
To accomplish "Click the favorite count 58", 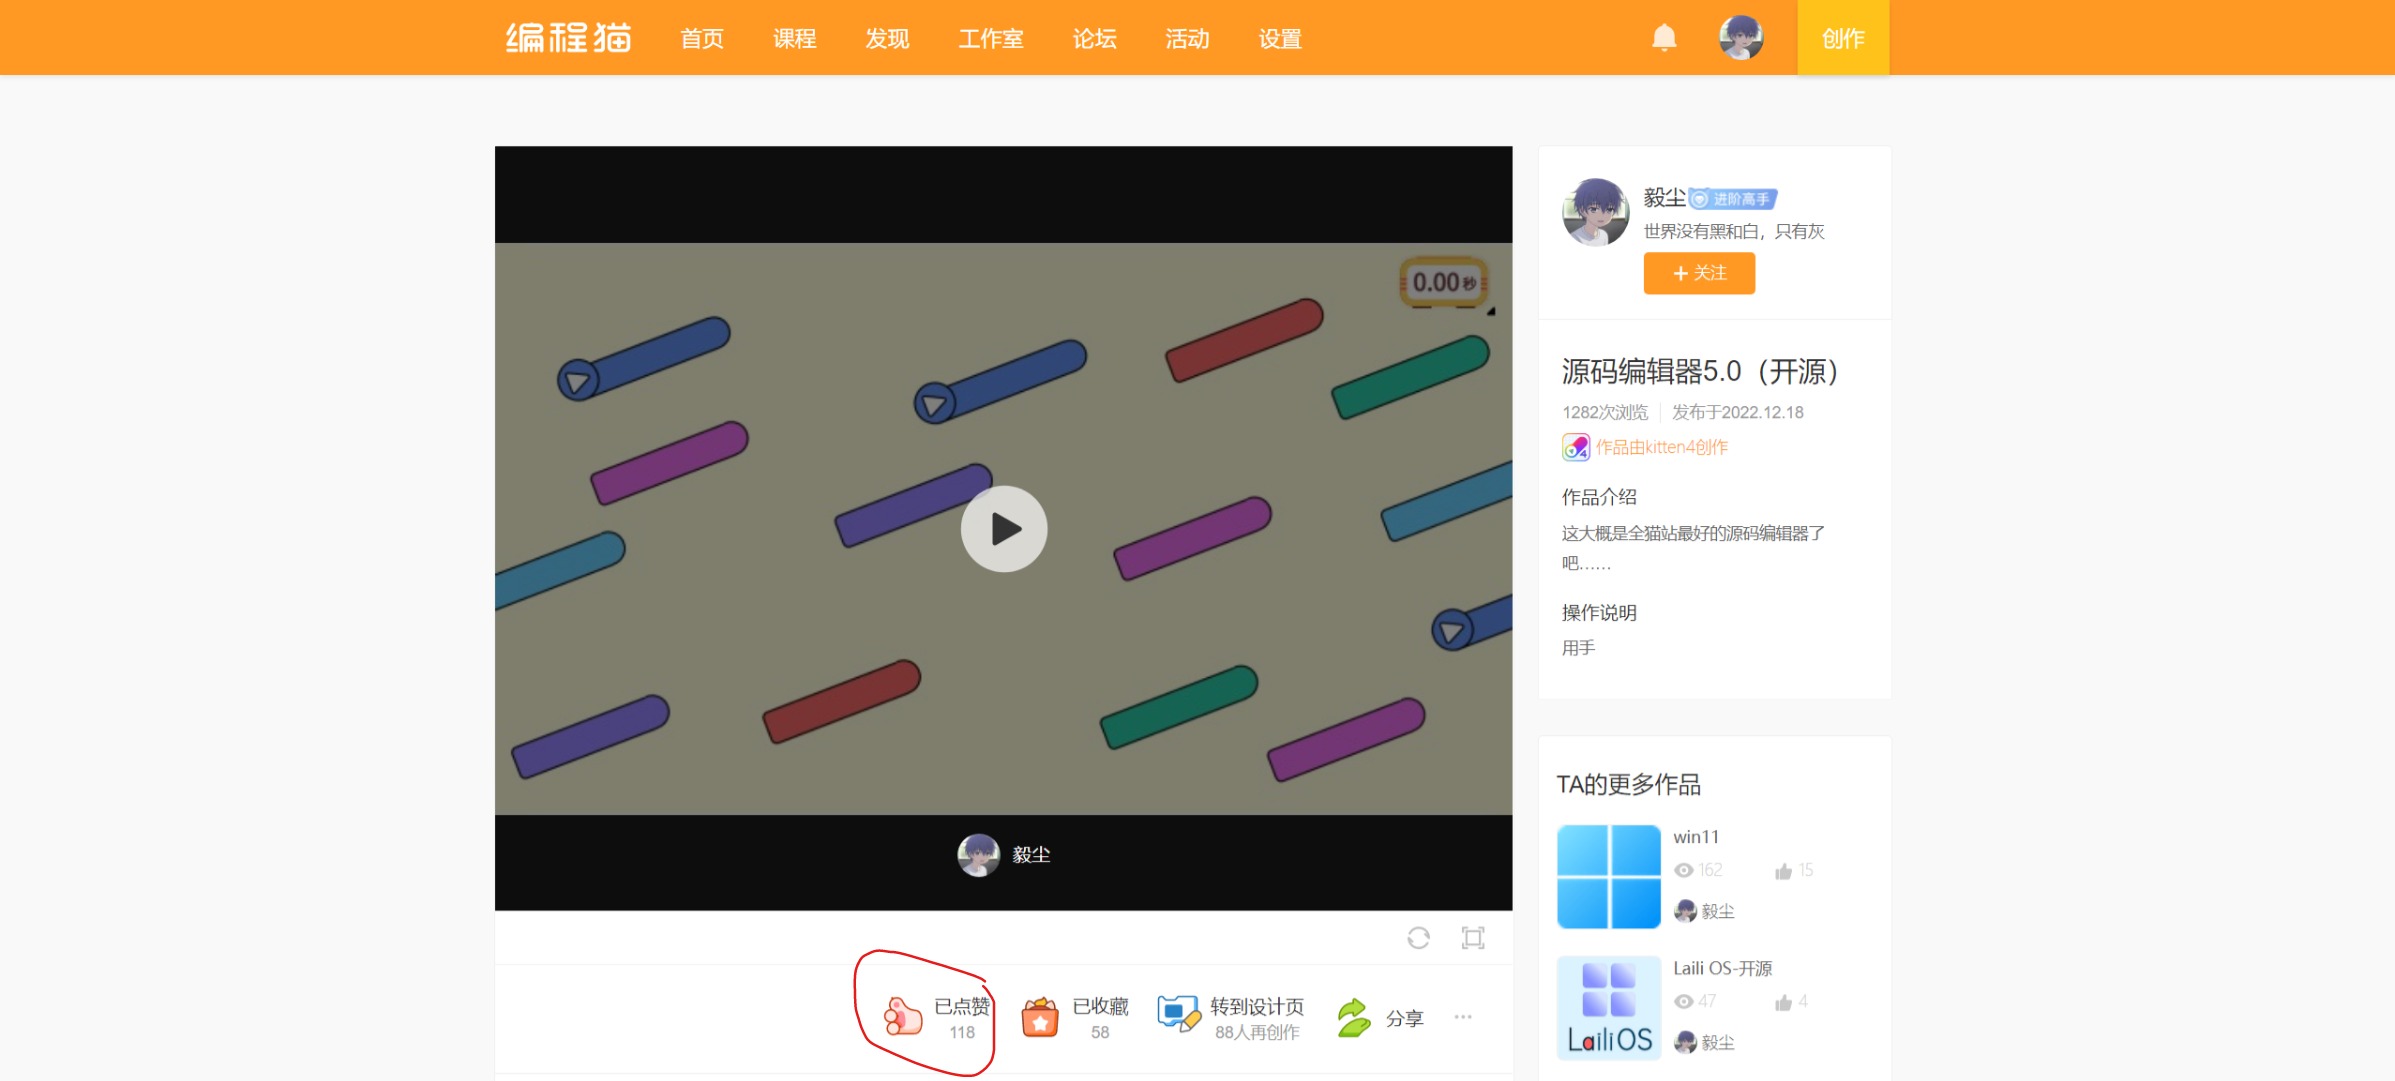I will click(1100, 1032).
